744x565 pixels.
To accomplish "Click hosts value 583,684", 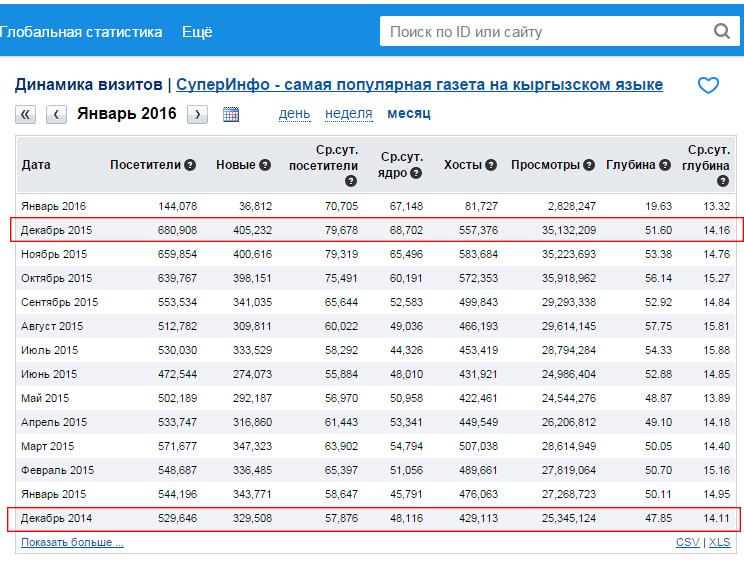I will pos(478,254).
